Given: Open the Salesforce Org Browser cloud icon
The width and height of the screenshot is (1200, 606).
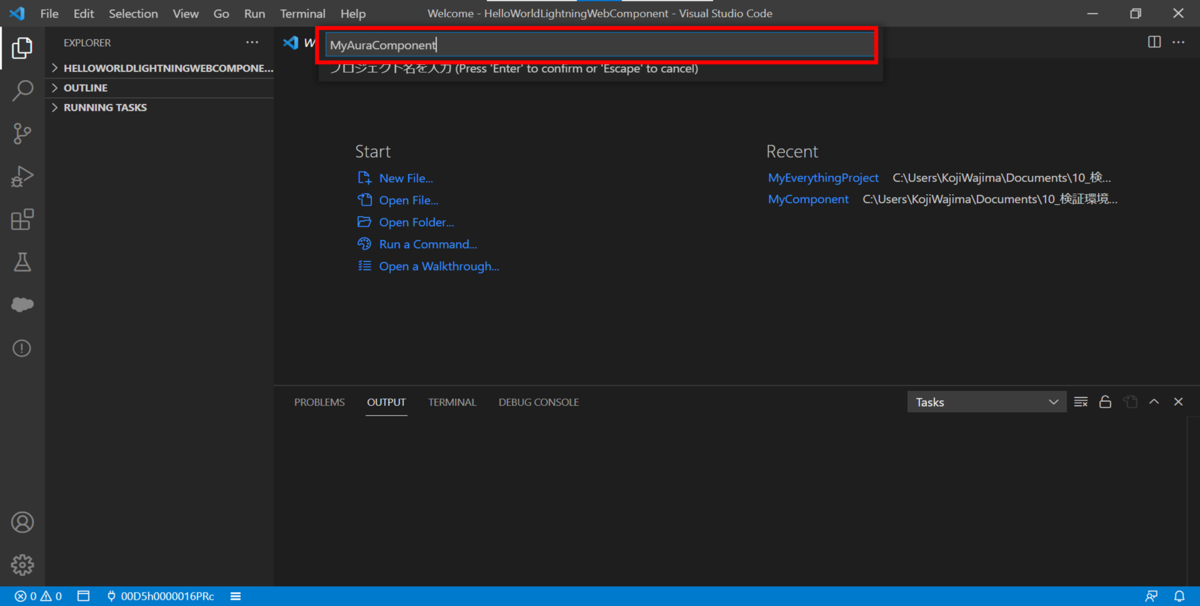Looking at the screenshot, I should (x=22, y=305).
